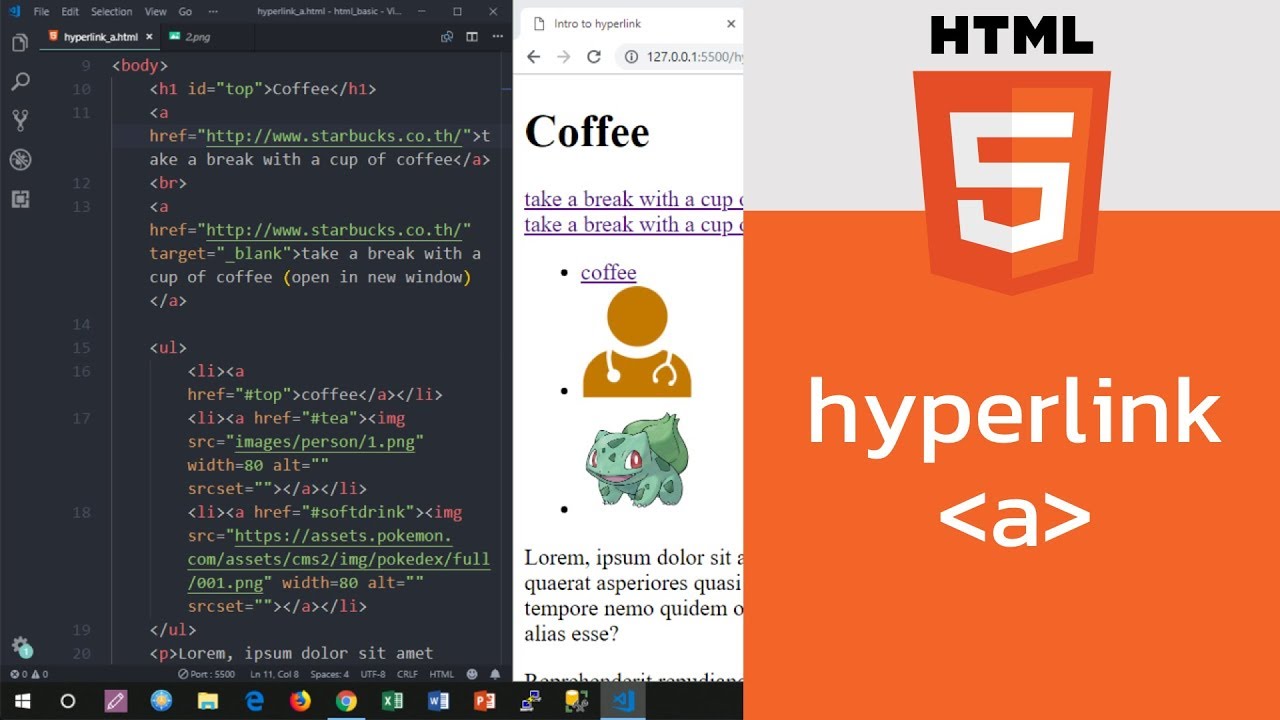
Task: Click Ln 11, Col 8 cursor position indicator
Action: click(x=276, y=674)
